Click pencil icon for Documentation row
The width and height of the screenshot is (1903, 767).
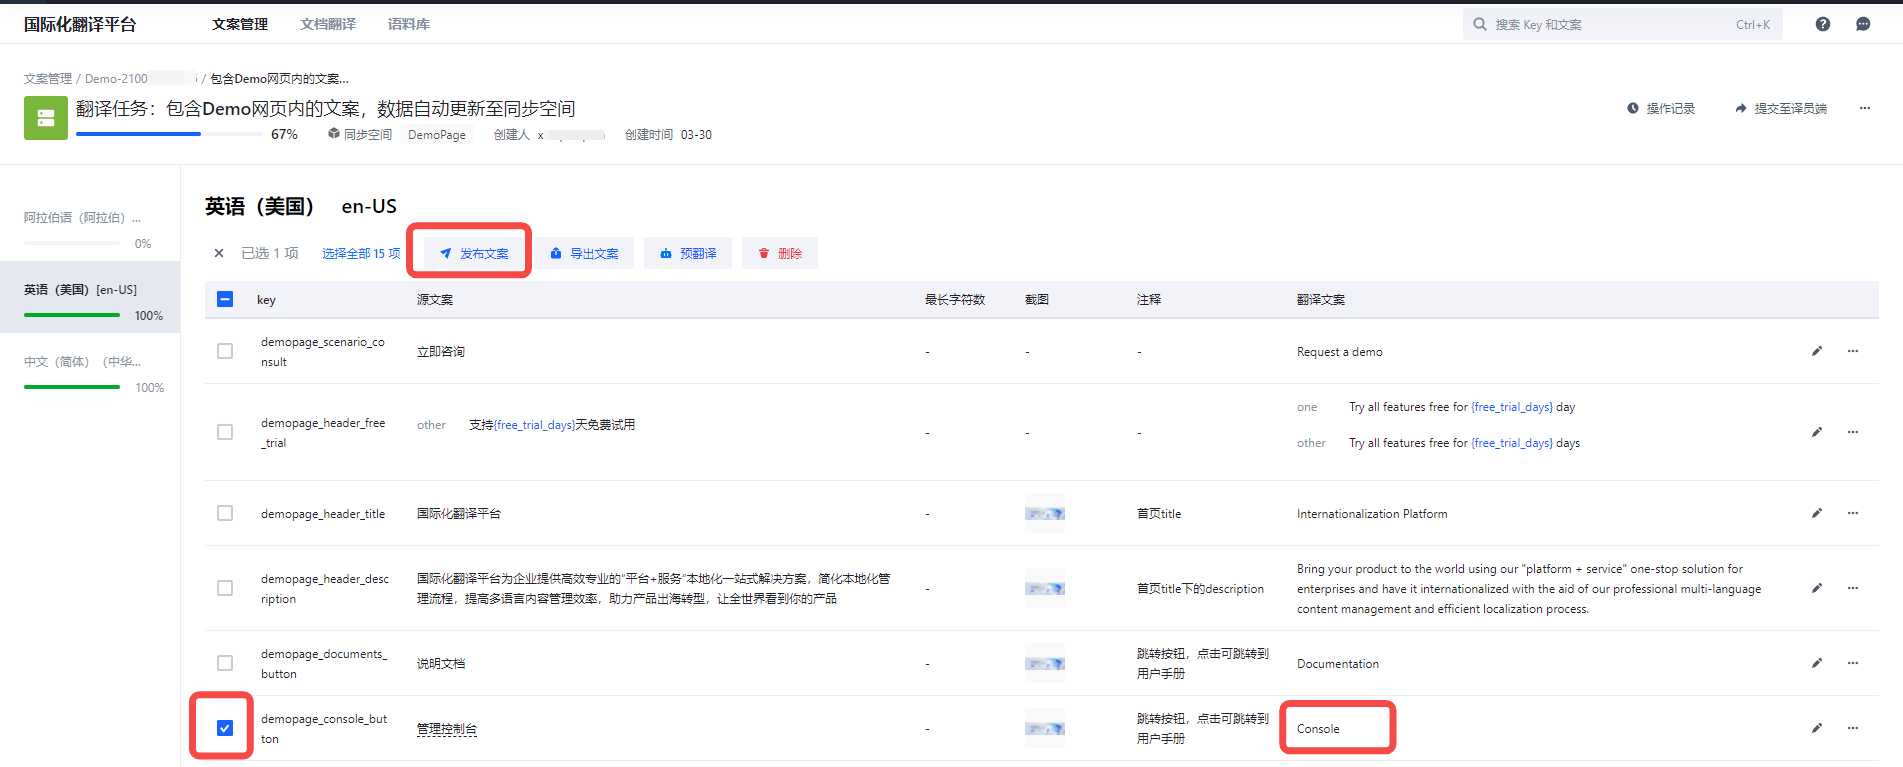[1817, 663]
